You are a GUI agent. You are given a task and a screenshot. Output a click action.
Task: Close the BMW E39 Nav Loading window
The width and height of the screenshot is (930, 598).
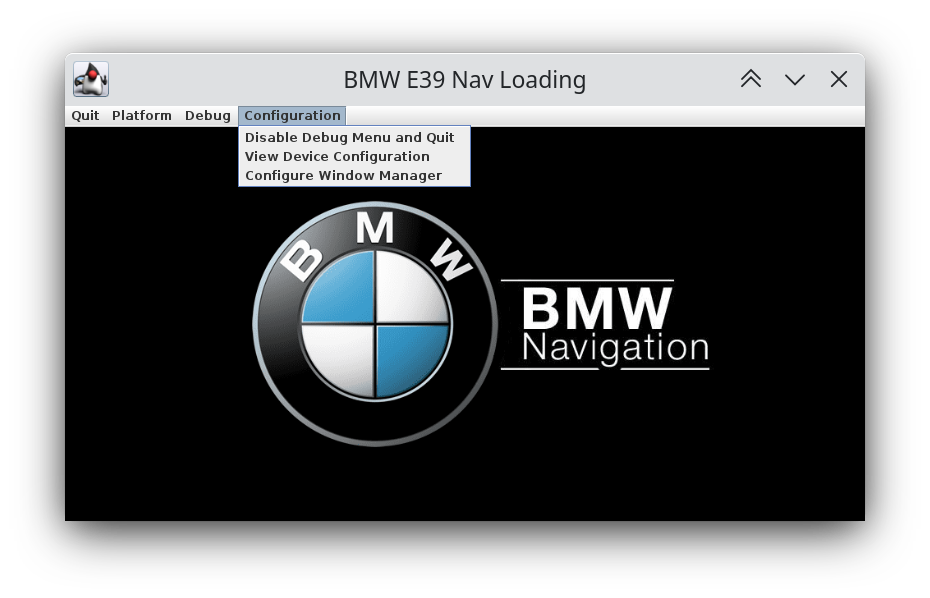839,79
